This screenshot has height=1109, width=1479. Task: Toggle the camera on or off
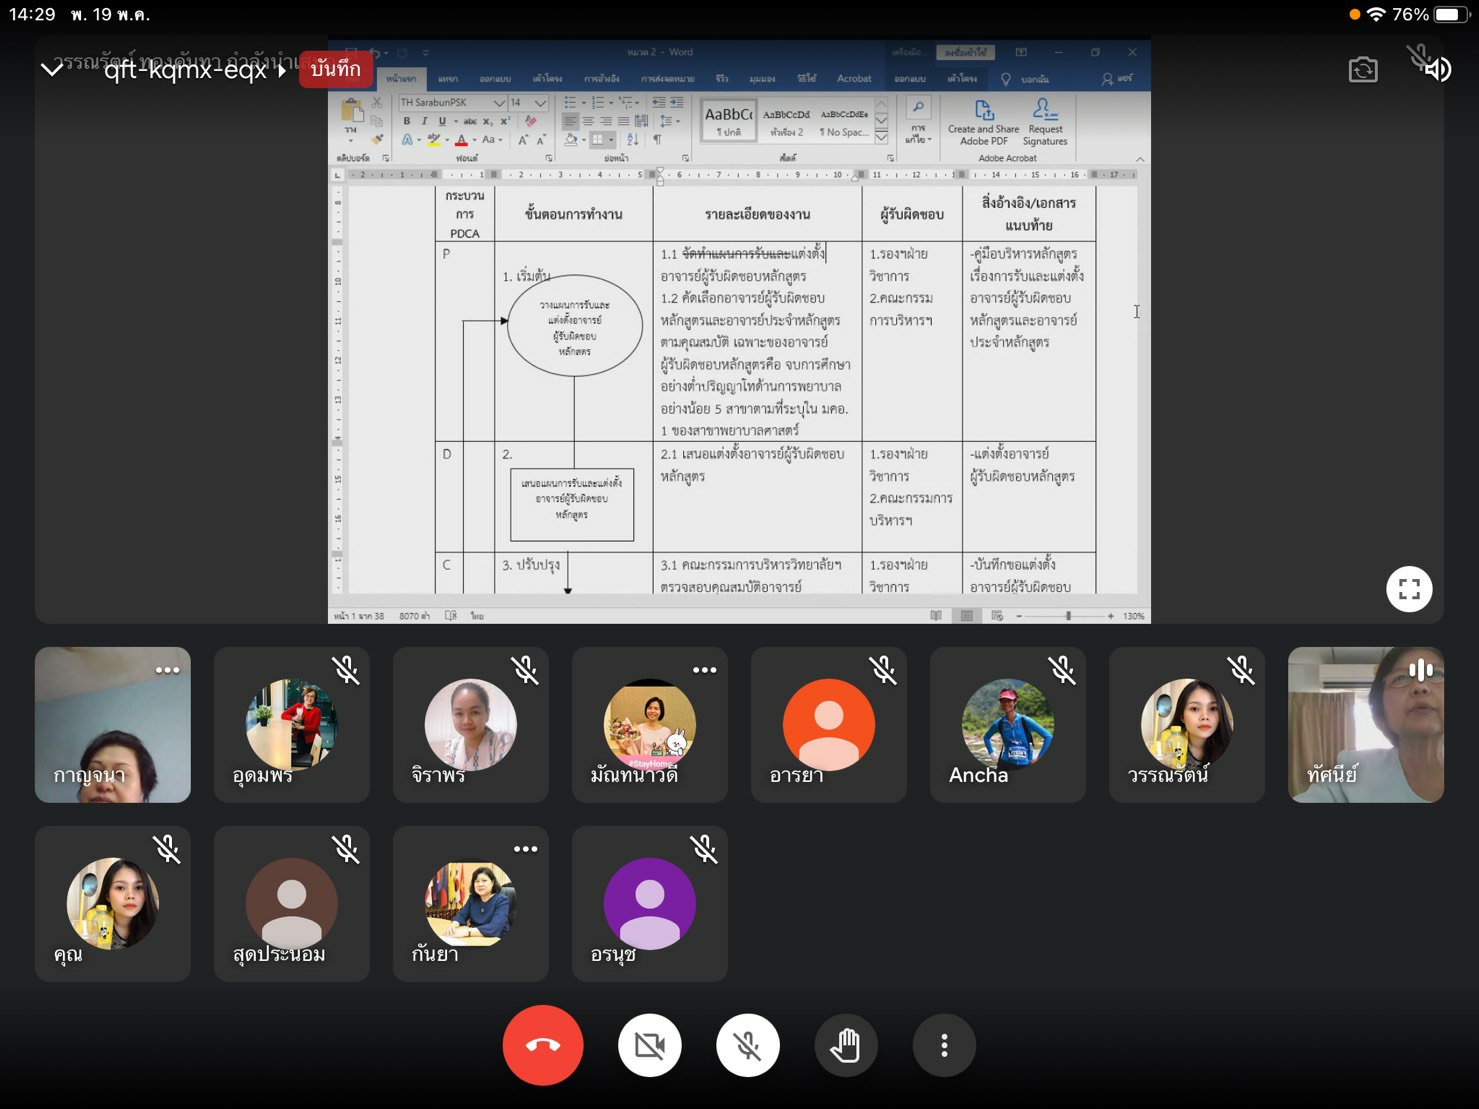(649, 1045)
